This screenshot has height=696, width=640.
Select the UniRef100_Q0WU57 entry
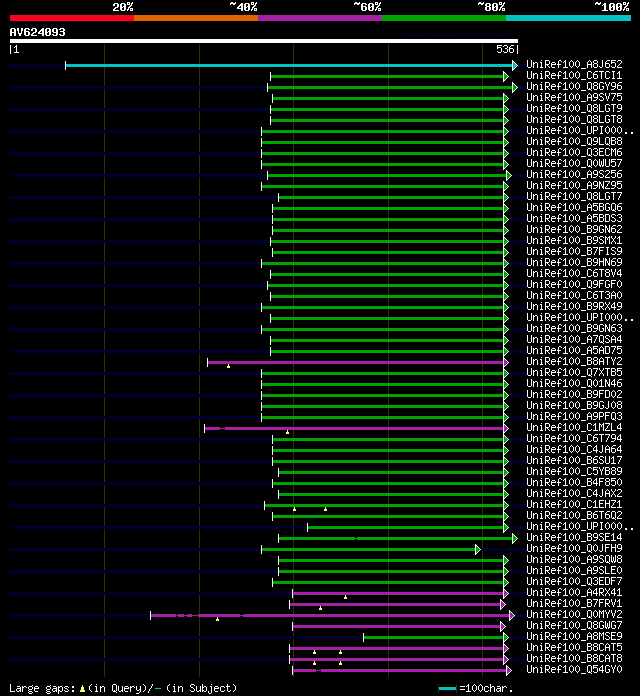(574, 163)
